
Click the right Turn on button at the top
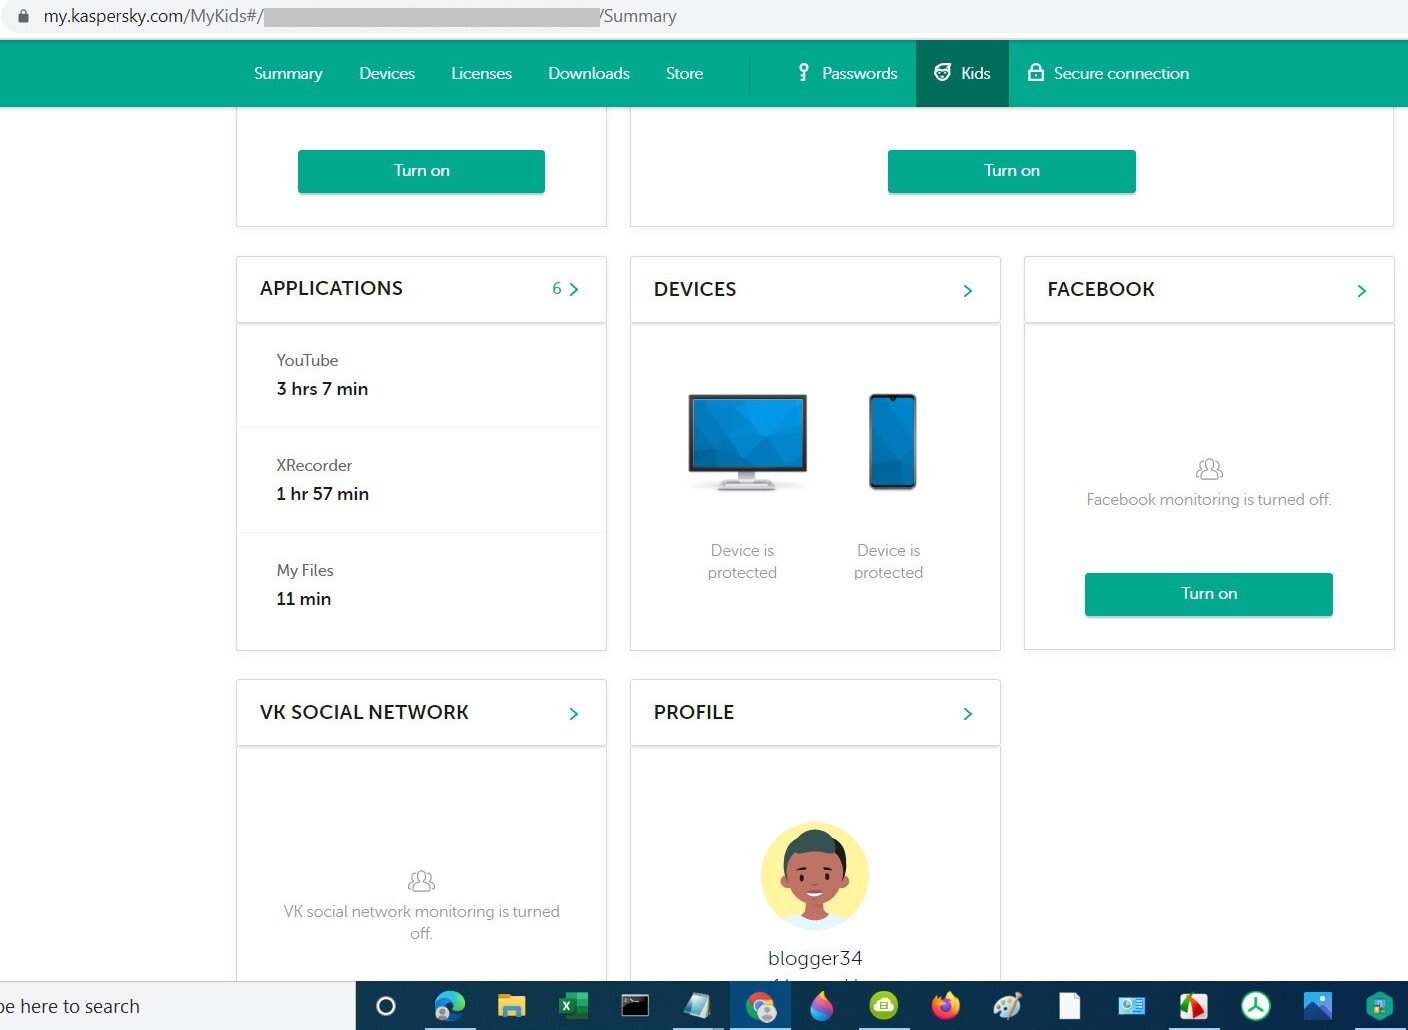pos(1011,171)
